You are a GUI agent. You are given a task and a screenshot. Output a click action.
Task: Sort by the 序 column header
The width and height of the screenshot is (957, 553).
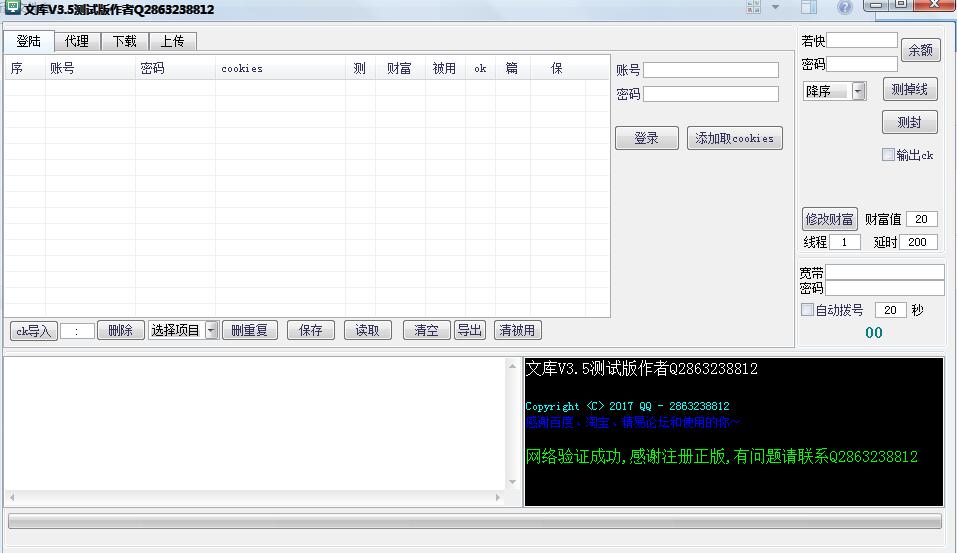[x=25, y=68]
